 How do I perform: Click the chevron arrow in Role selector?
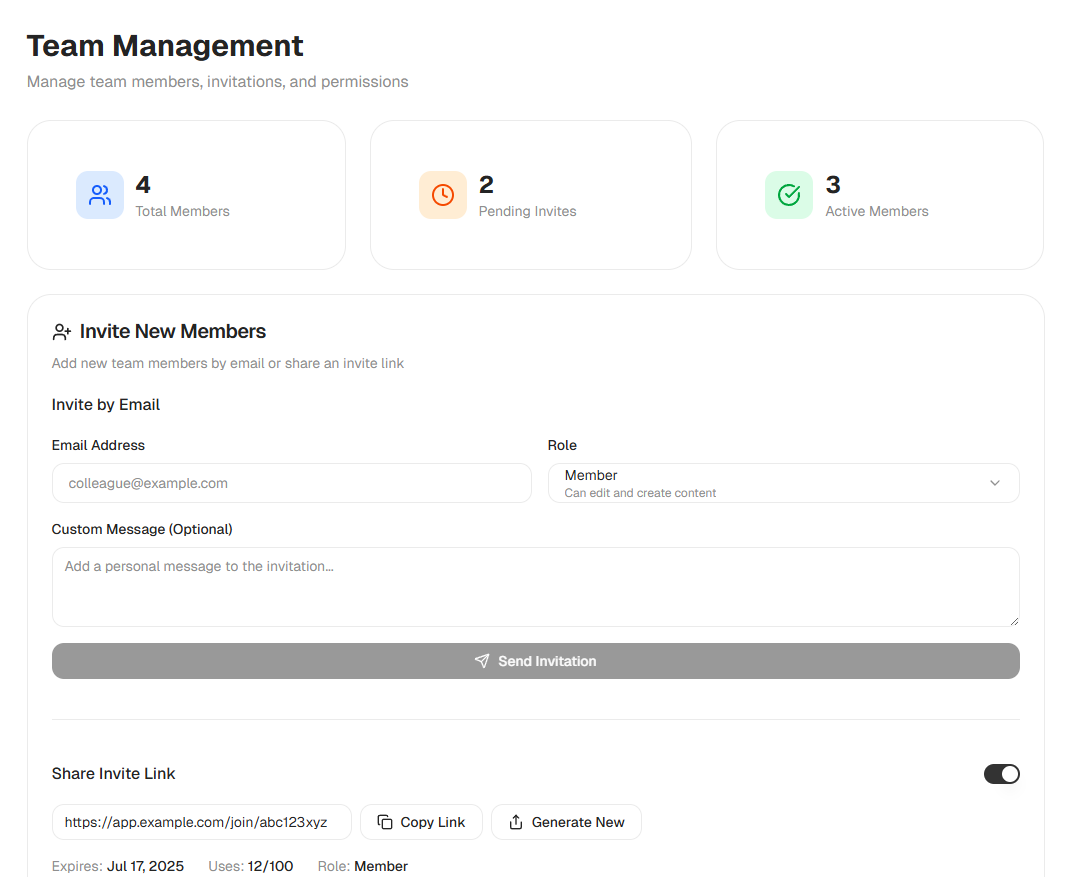coord(995,483)
